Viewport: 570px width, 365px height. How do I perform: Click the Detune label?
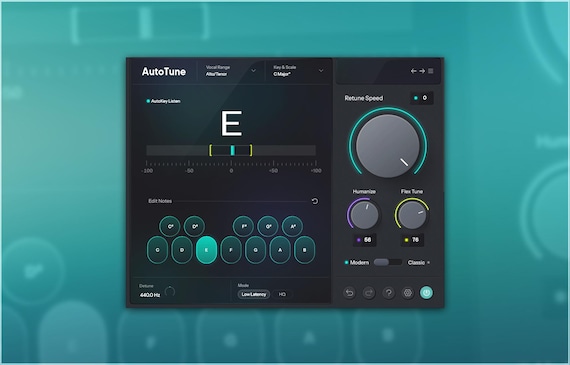[146, 286]
